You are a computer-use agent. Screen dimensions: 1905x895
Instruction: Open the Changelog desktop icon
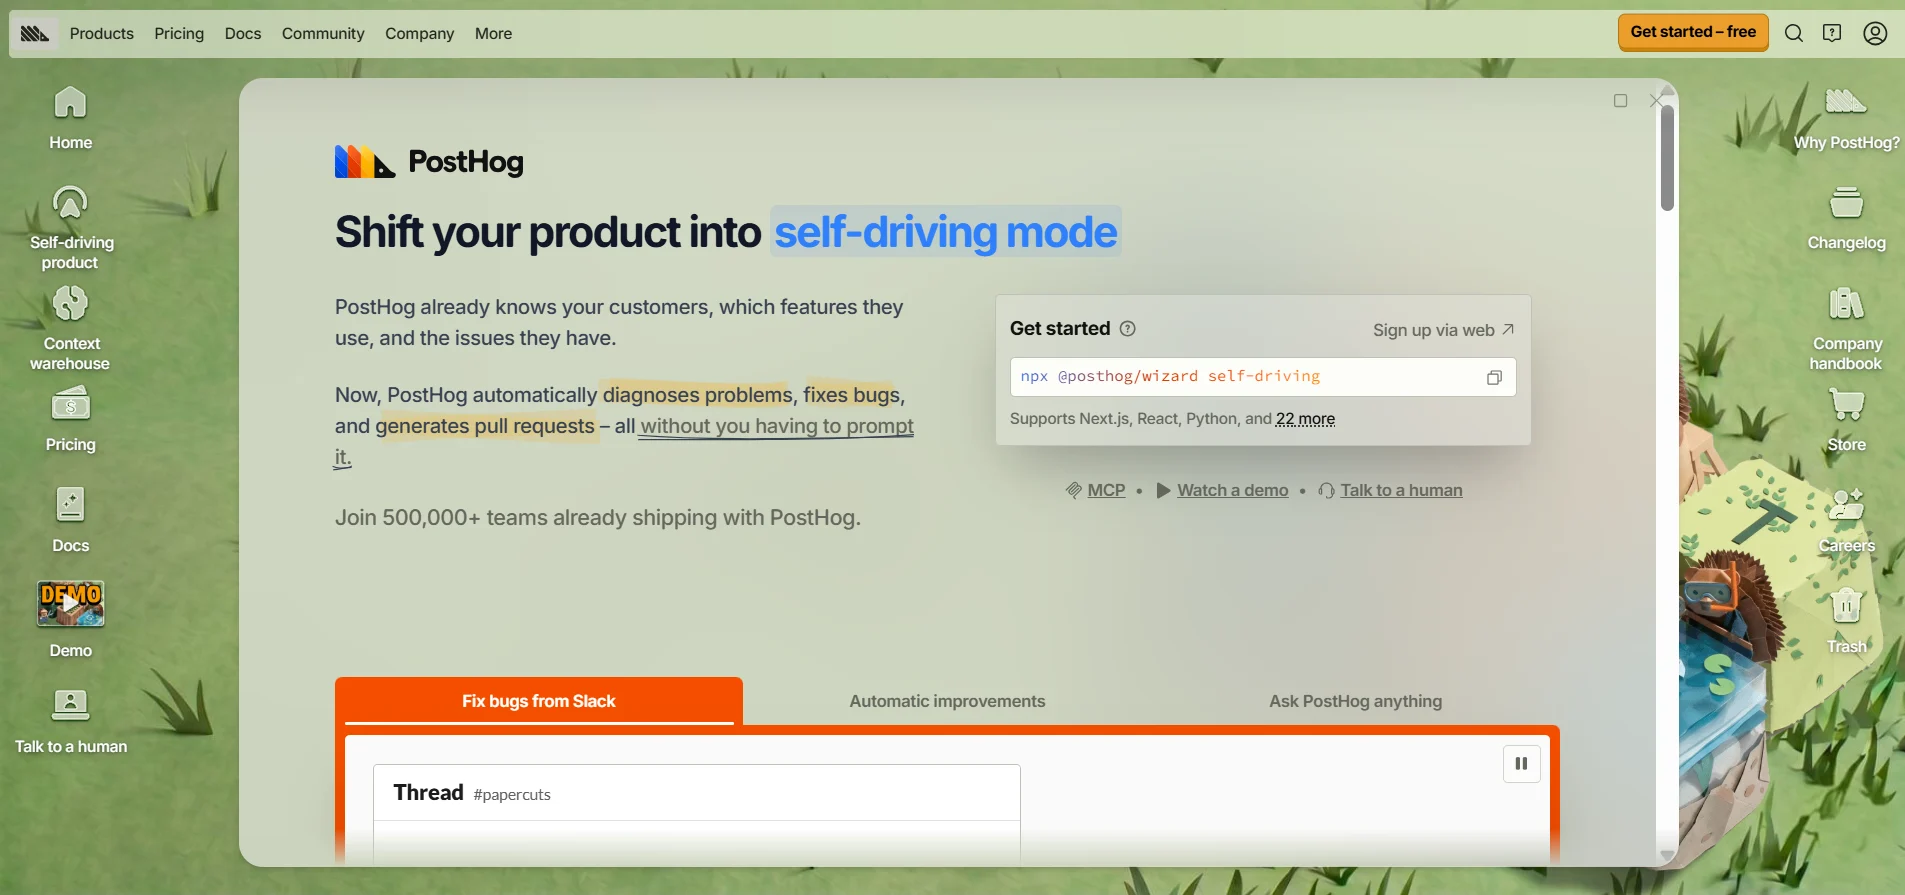tap(1846, 219)
